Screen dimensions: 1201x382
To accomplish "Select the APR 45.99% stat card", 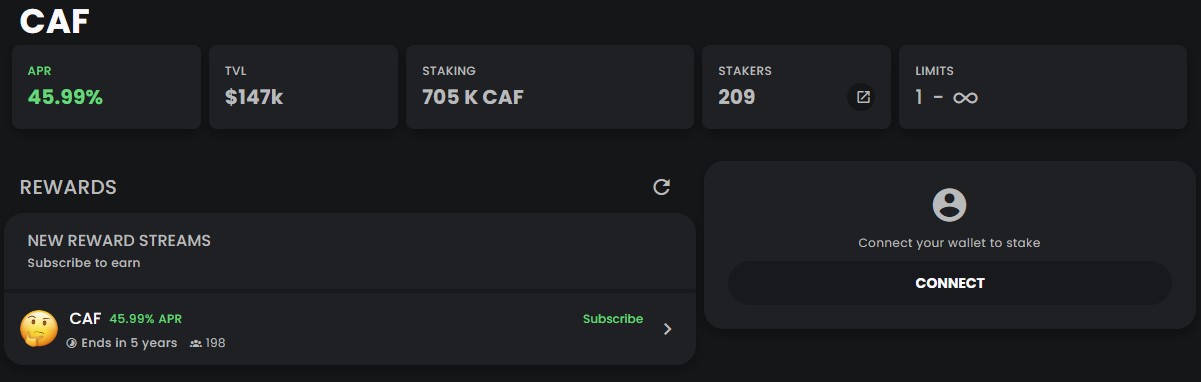I will pos(106,86).
